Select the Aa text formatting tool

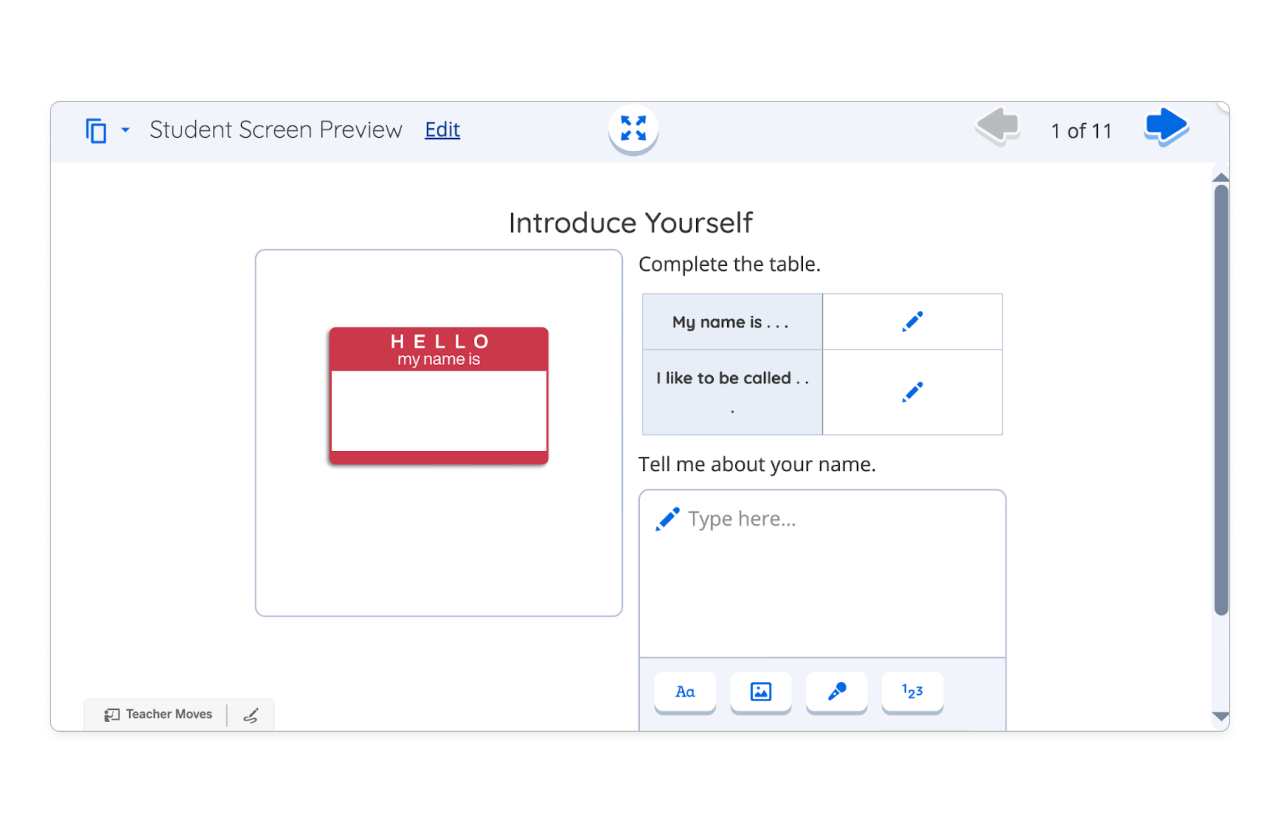(x=685, y=692)
